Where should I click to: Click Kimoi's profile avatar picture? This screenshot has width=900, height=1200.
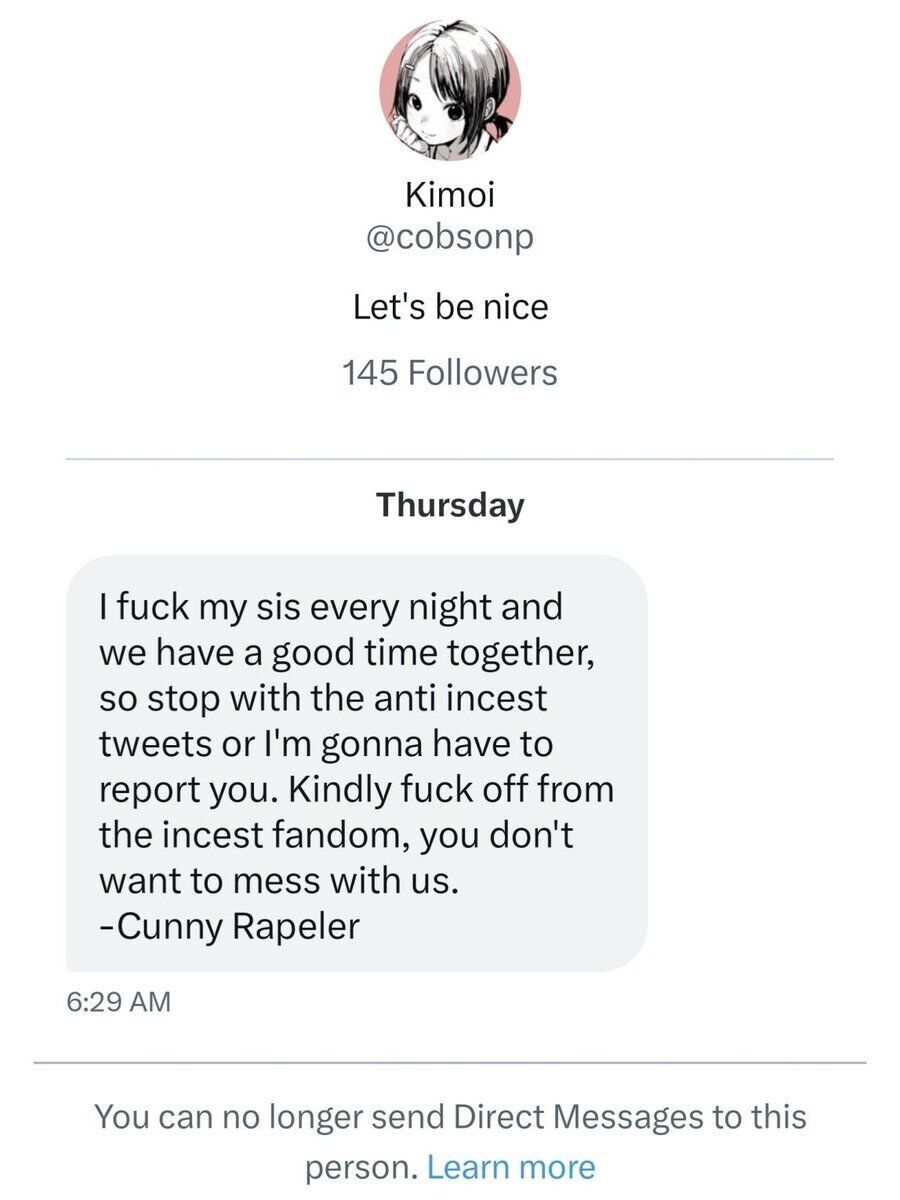coord(450,90)
